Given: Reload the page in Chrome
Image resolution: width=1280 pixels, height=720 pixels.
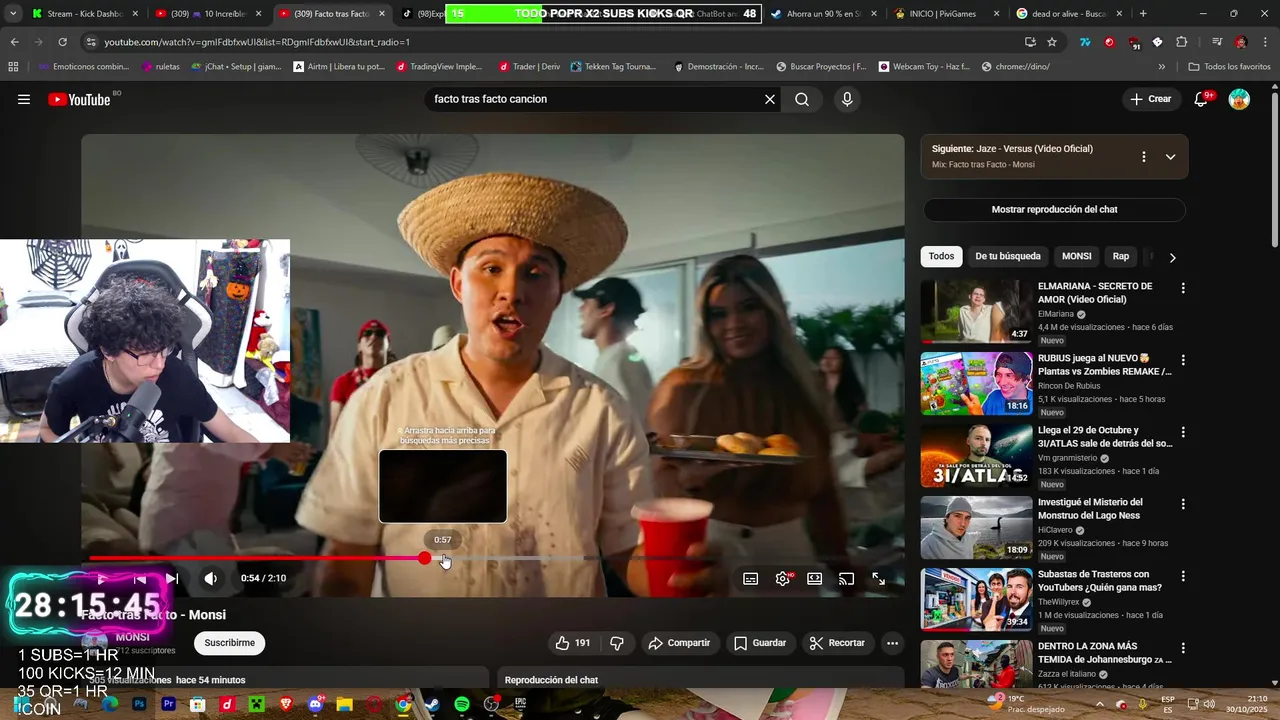Looking at the screenshot, I should point(62,42).
